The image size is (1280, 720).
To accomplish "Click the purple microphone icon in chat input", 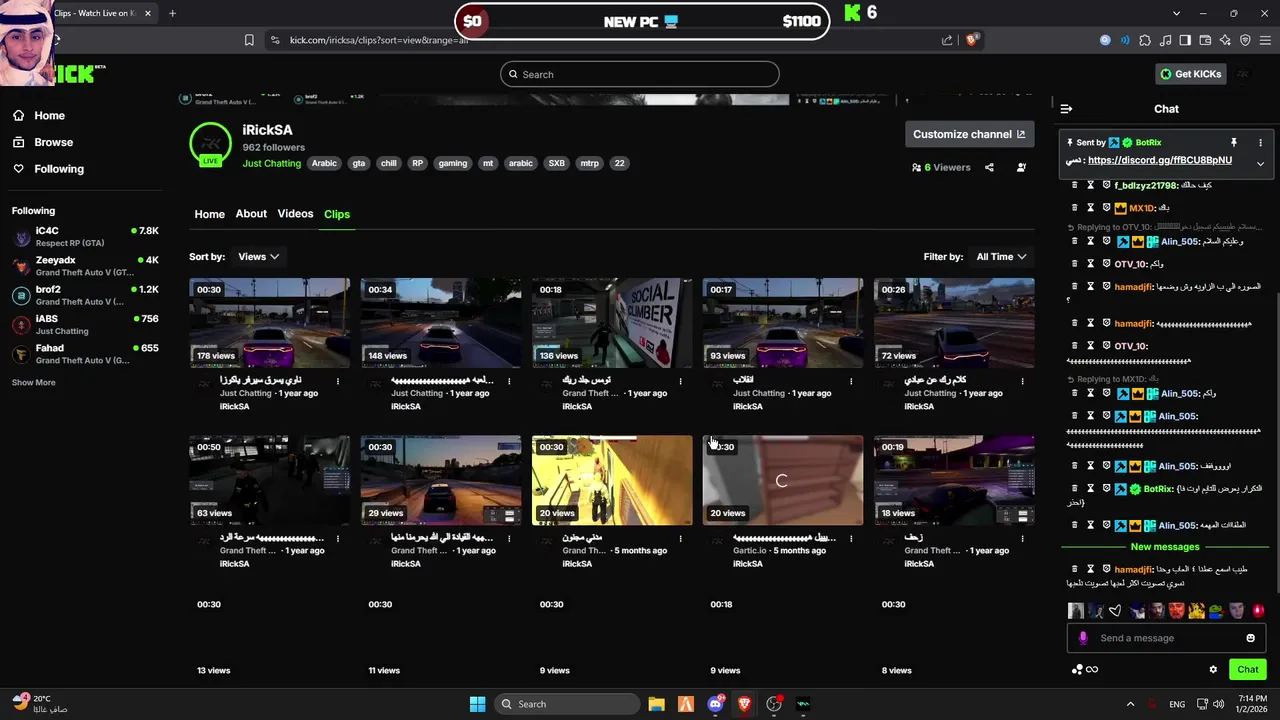I will click(1083, 638).
